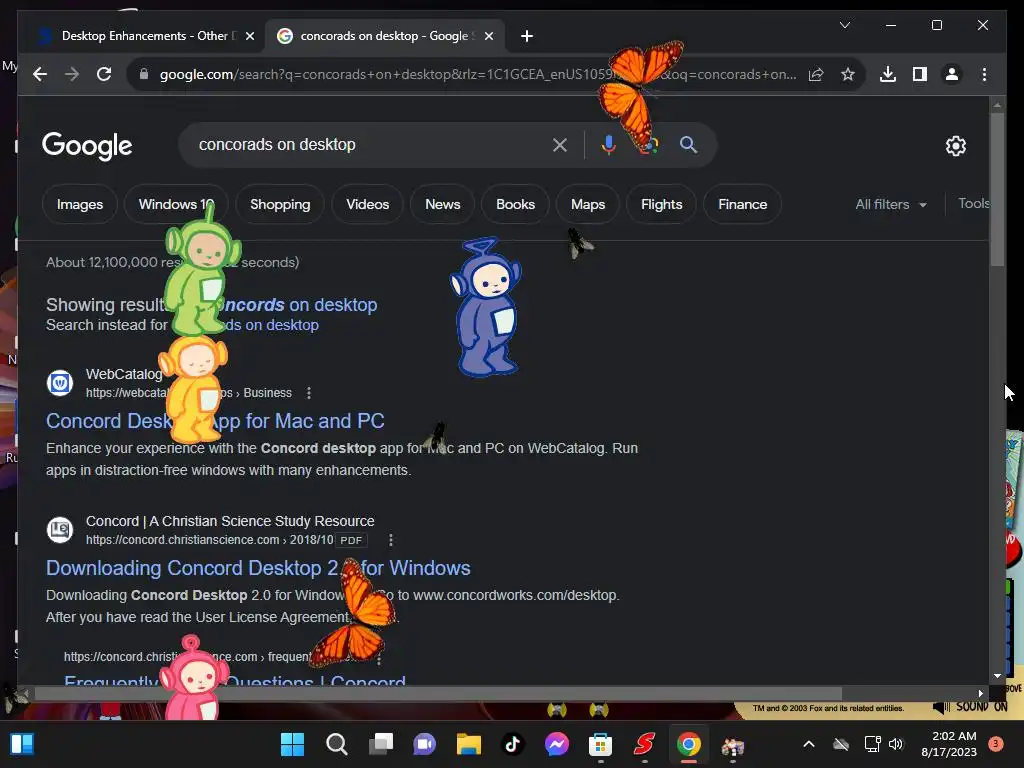Open Chrome three-dot menu
Viewport: 1024px width, 768px height.
984,74
